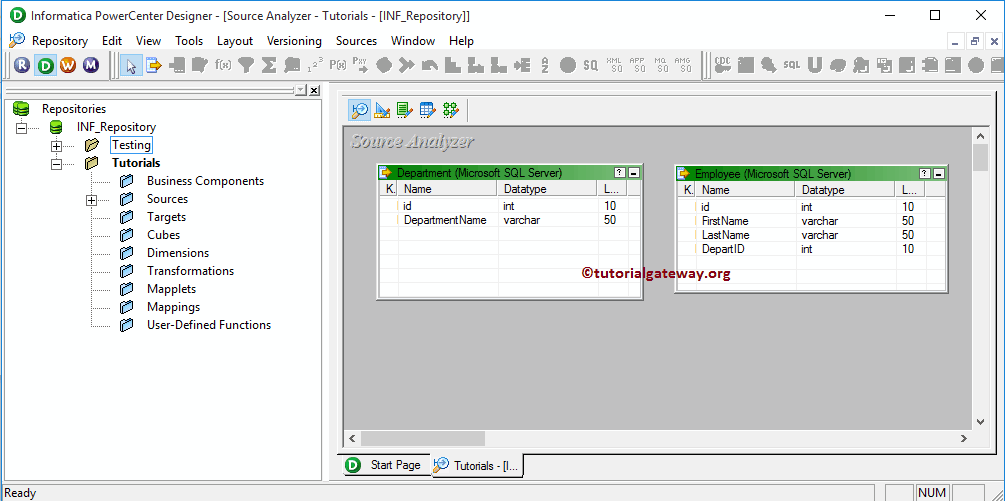Open the View menu
Image resolution: width=1005 pixels, height=501 pixels.
tap(148, 40)
